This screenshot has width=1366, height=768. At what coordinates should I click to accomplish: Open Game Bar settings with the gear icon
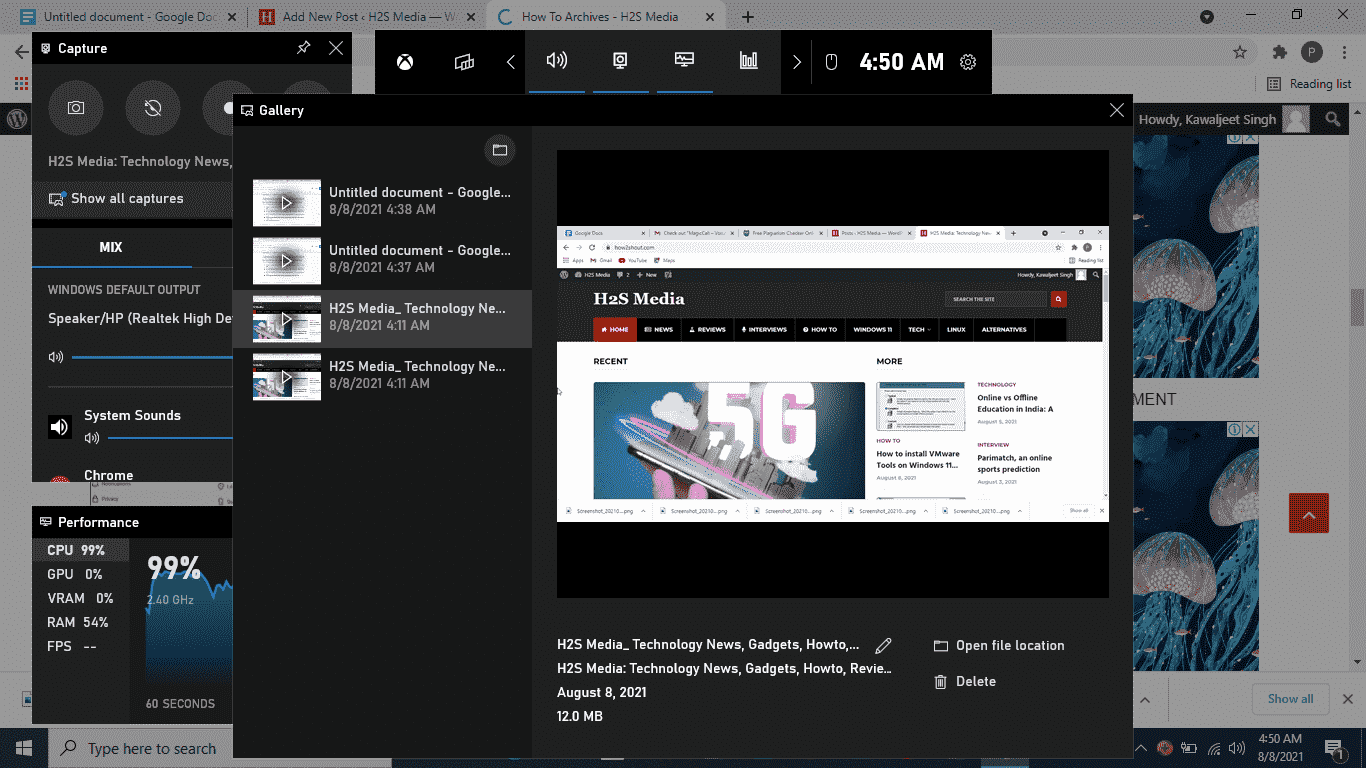[x=967, y=61]
